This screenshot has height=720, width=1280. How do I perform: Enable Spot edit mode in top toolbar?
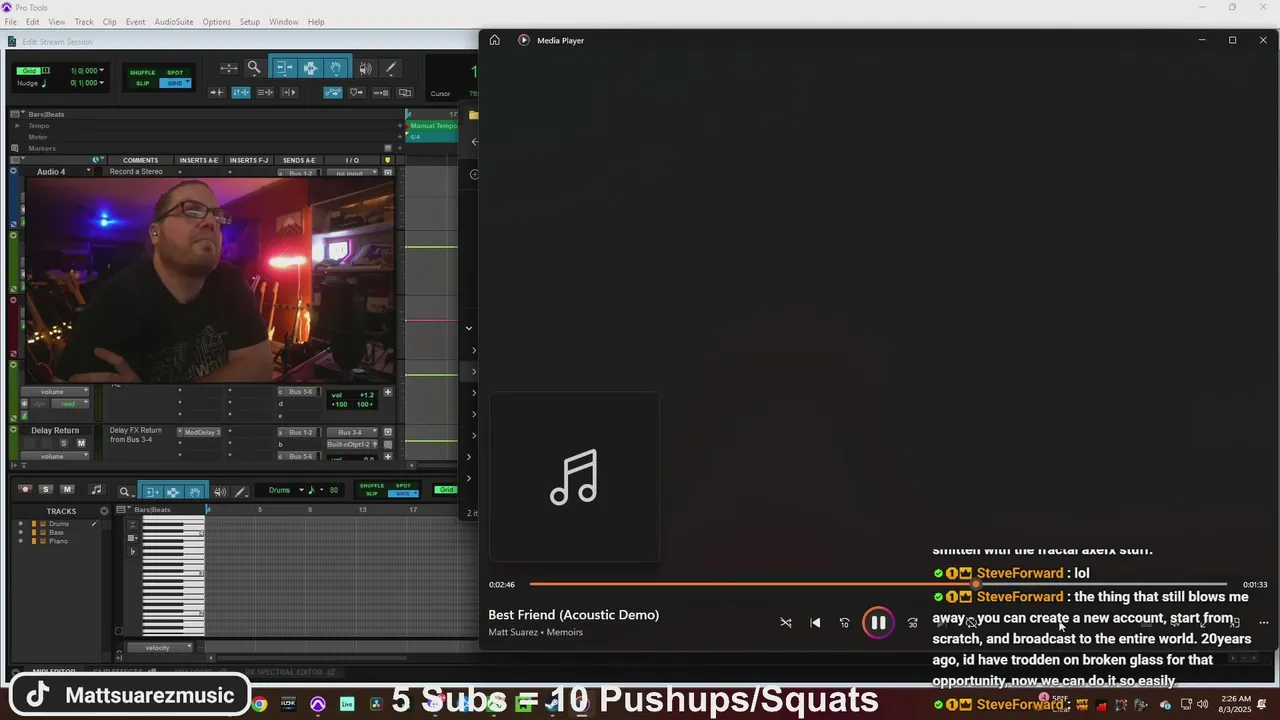pyautogui.click(x=175, y=72)
